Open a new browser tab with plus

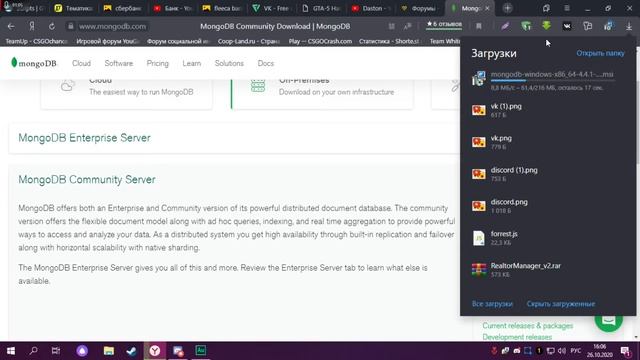pyautogui.click(x=507, y=8)
